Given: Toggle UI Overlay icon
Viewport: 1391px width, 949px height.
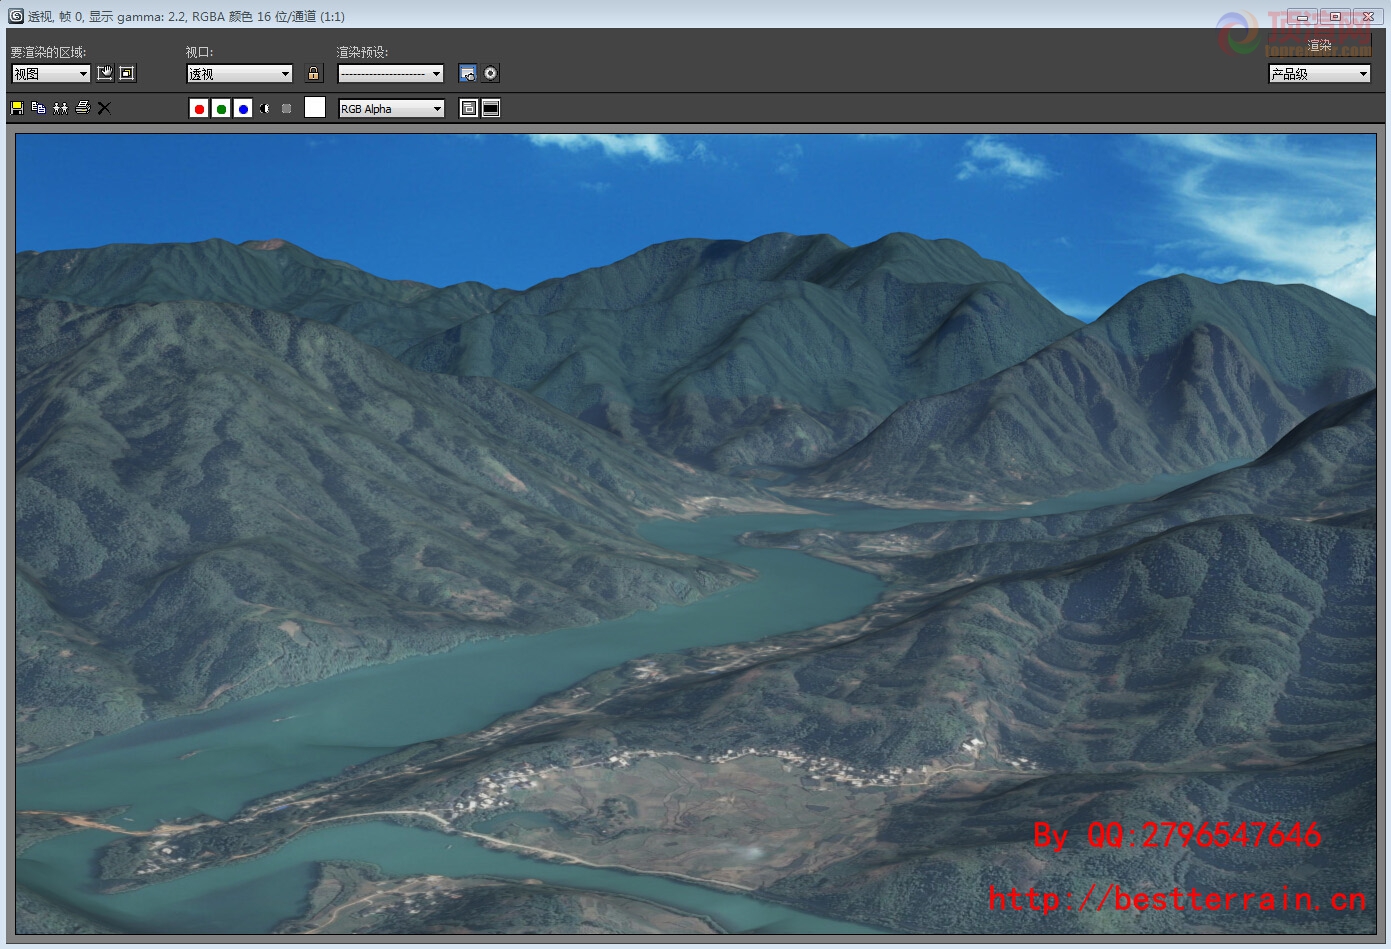Looking at the screenshot, I should pos(469,108).
